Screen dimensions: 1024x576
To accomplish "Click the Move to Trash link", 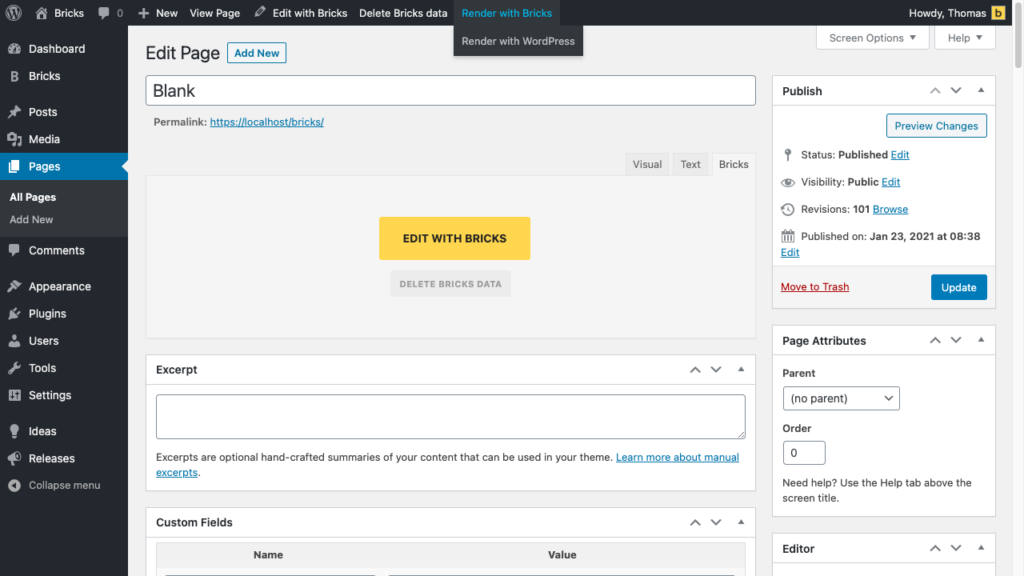I will click(x=814, y=287).
